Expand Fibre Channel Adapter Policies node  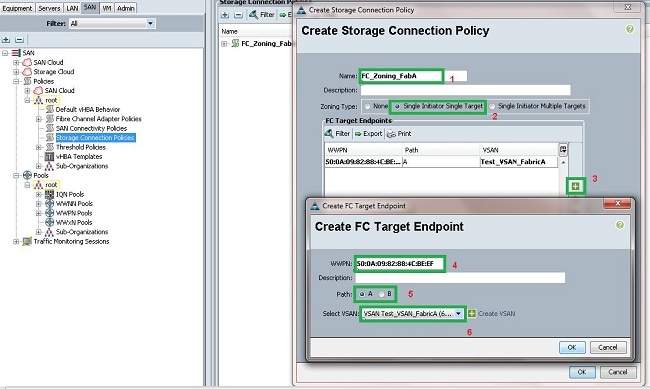39,119
